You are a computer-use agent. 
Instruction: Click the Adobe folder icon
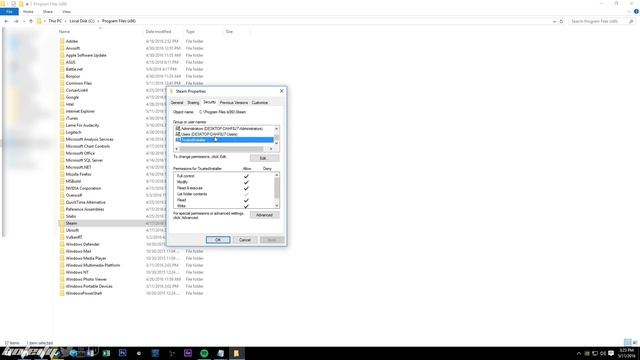[62, 41]
